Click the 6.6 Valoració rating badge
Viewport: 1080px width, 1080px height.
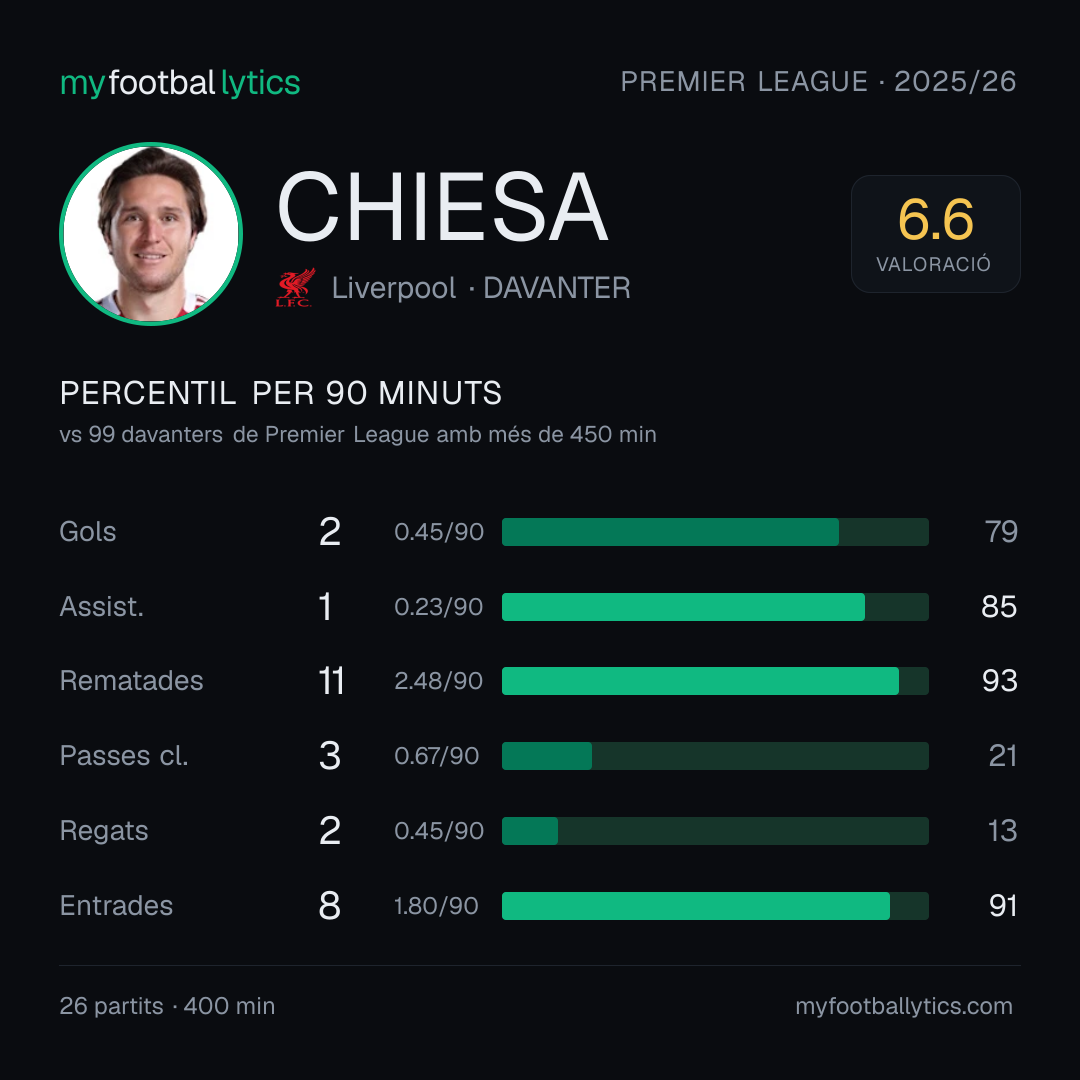pos(935,234)
